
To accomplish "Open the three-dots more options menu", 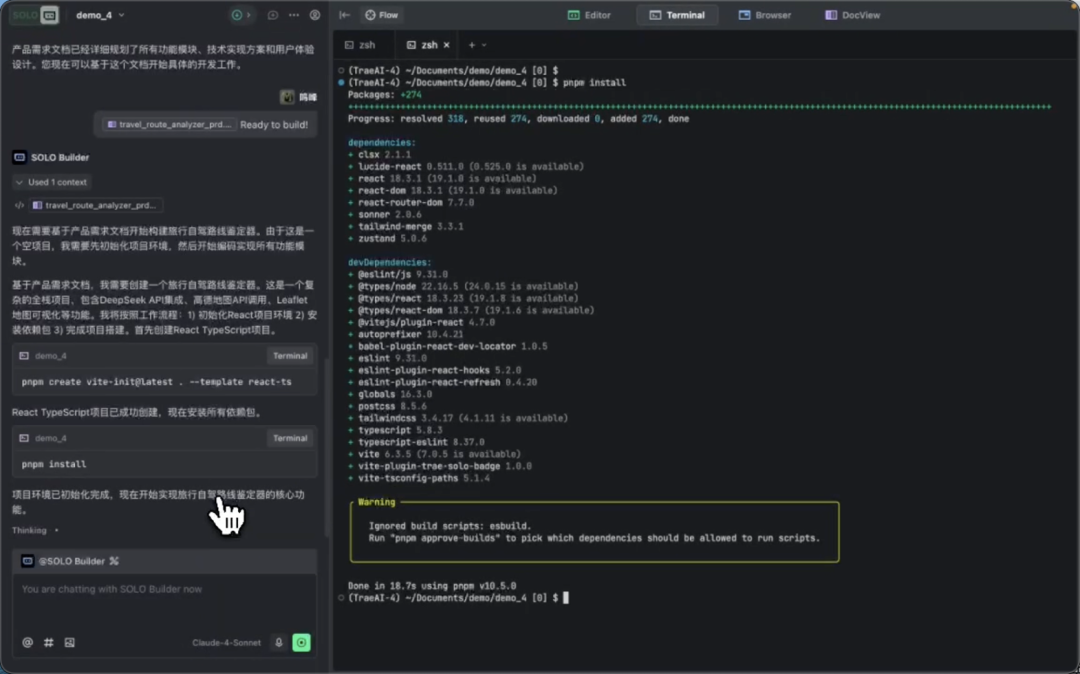I will [x=294, y=15].
